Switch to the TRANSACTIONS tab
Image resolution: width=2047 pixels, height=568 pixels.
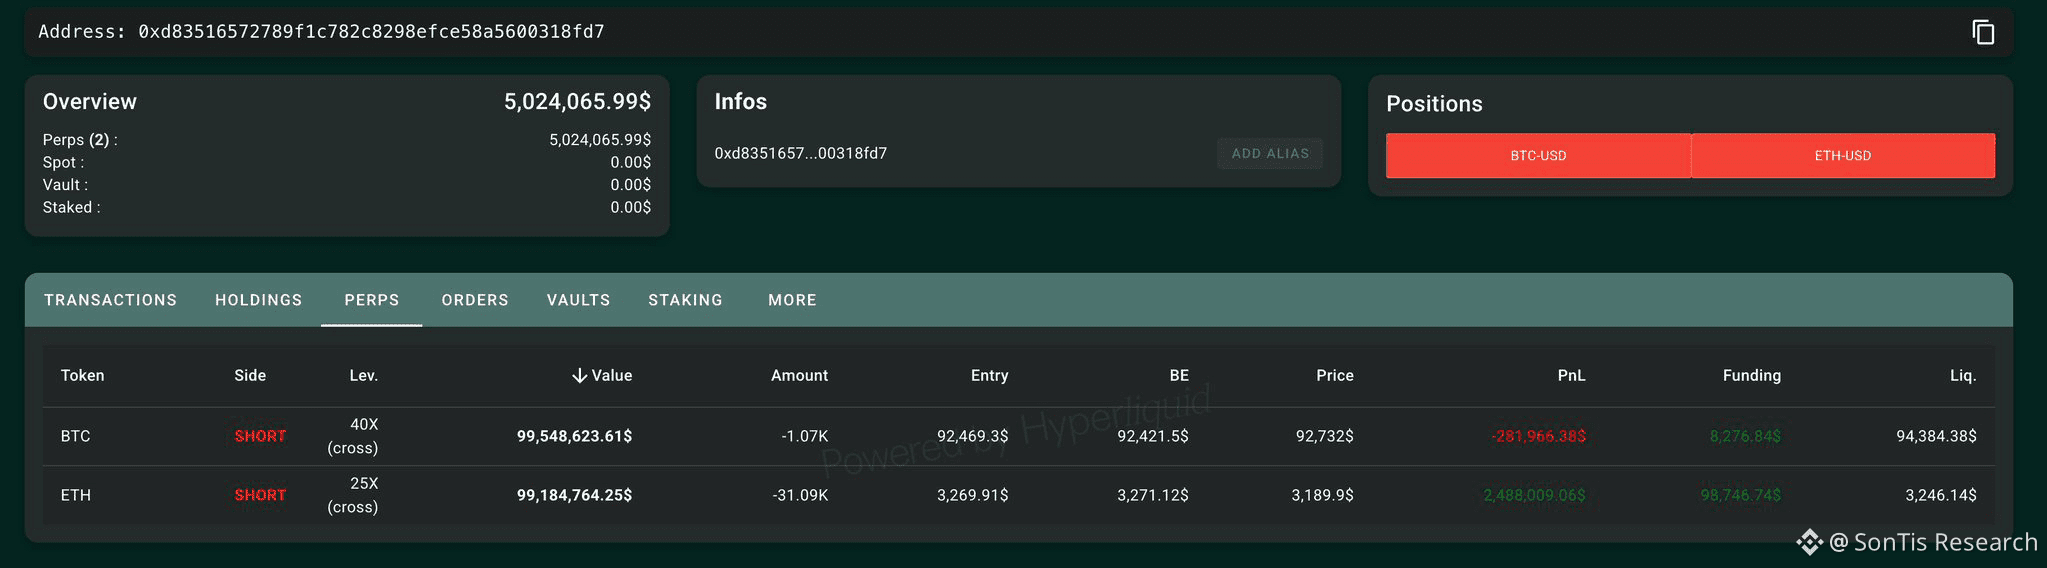coord(110,300)
